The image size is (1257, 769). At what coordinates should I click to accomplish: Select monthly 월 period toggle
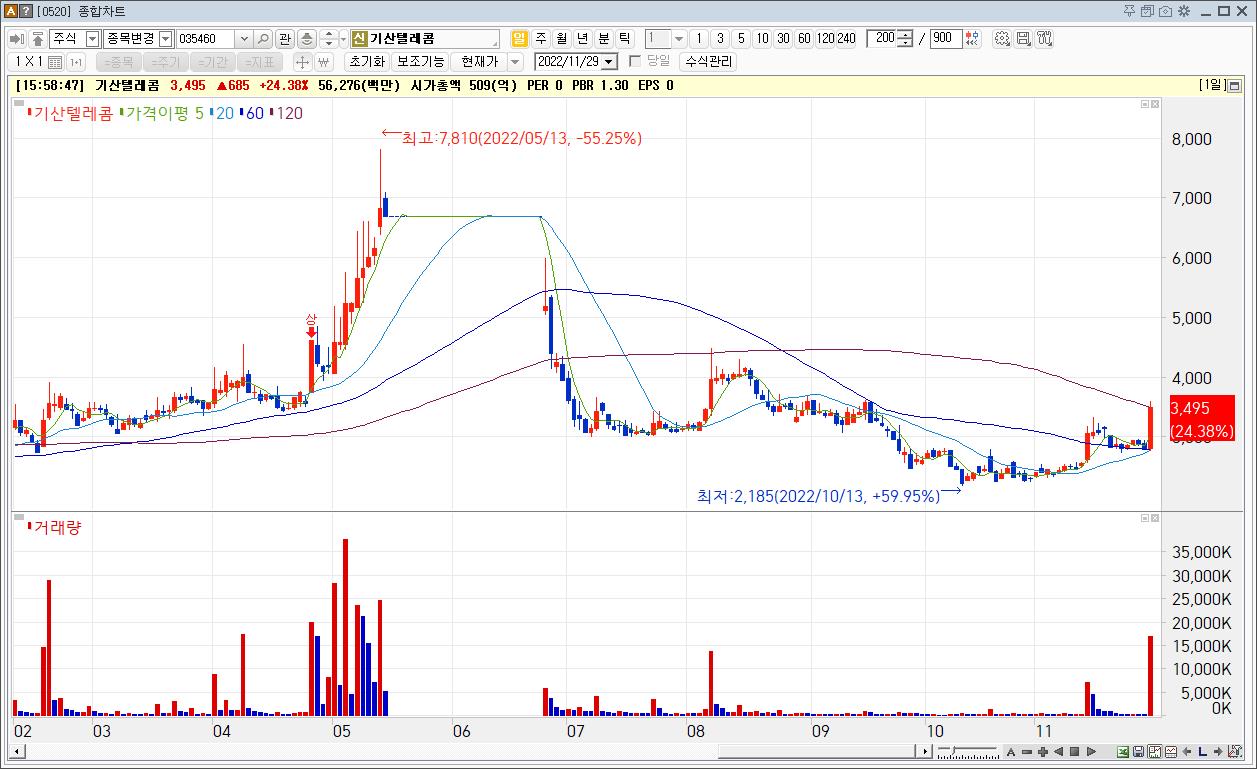coord(561,38)
